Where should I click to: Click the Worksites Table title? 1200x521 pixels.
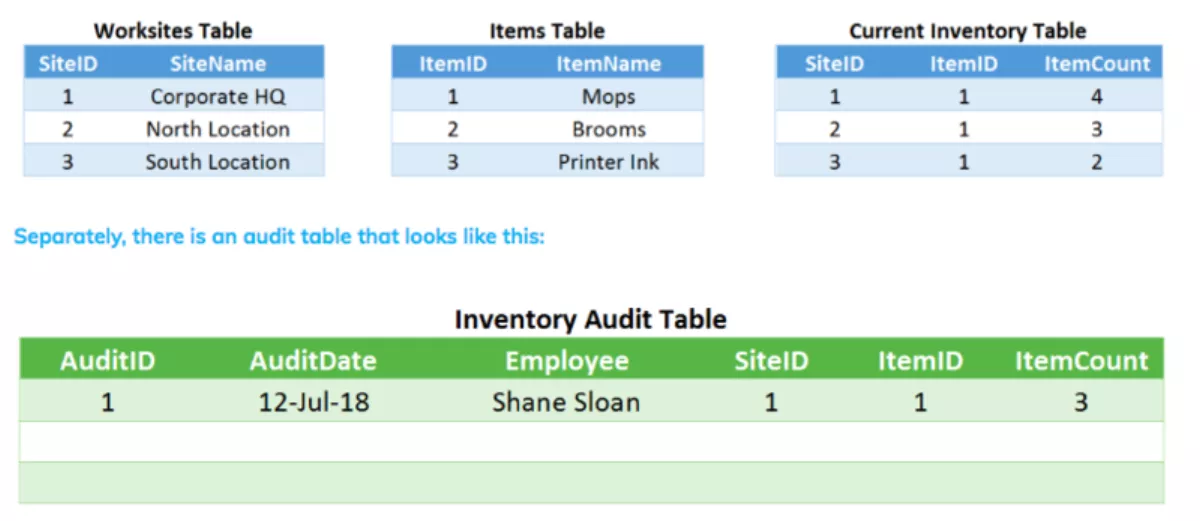pyautogui.click(x=173, y=31)
